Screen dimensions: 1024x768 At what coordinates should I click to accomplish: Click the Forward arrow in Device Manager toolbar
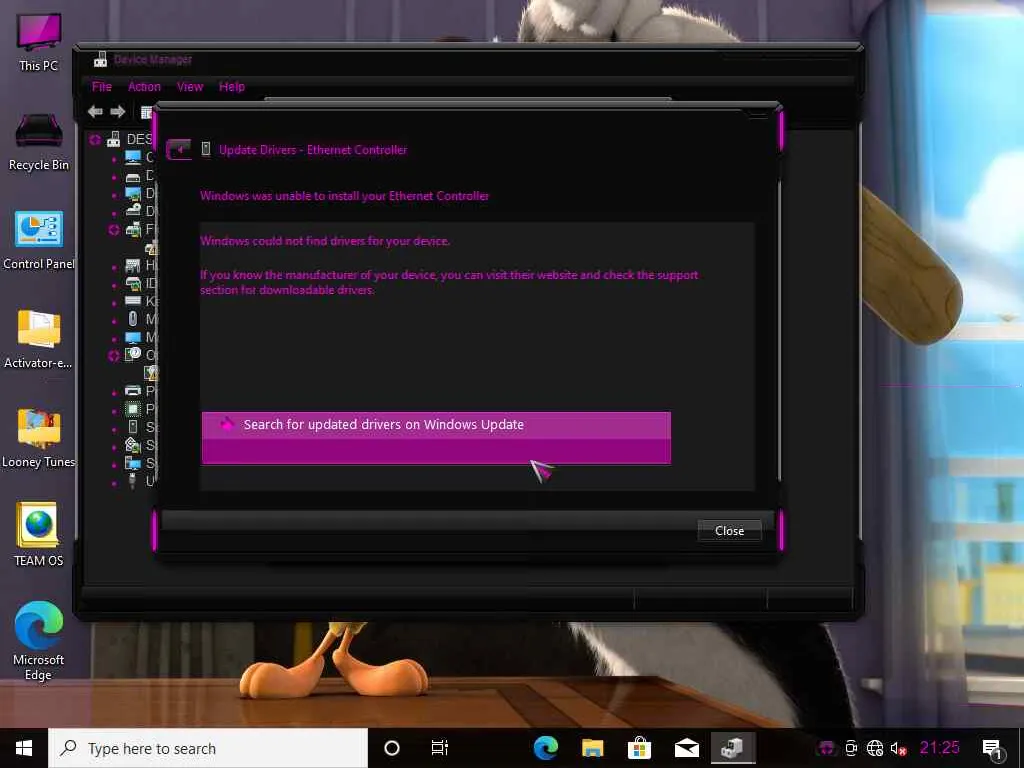point(118,112)
